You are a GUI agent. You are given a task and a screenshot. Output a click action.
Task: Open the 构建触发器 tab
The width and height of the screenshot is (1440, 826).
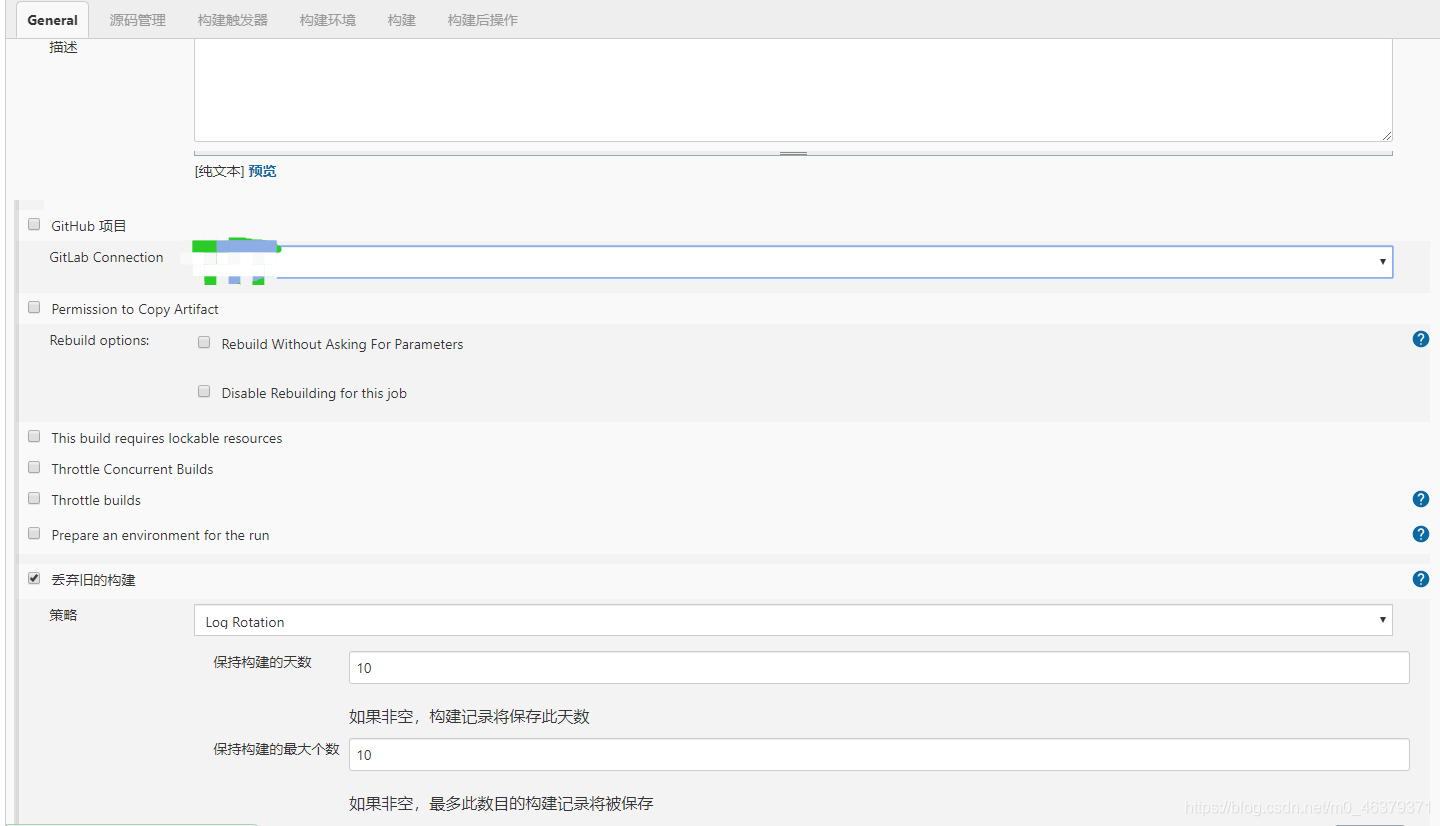[233, 20]
